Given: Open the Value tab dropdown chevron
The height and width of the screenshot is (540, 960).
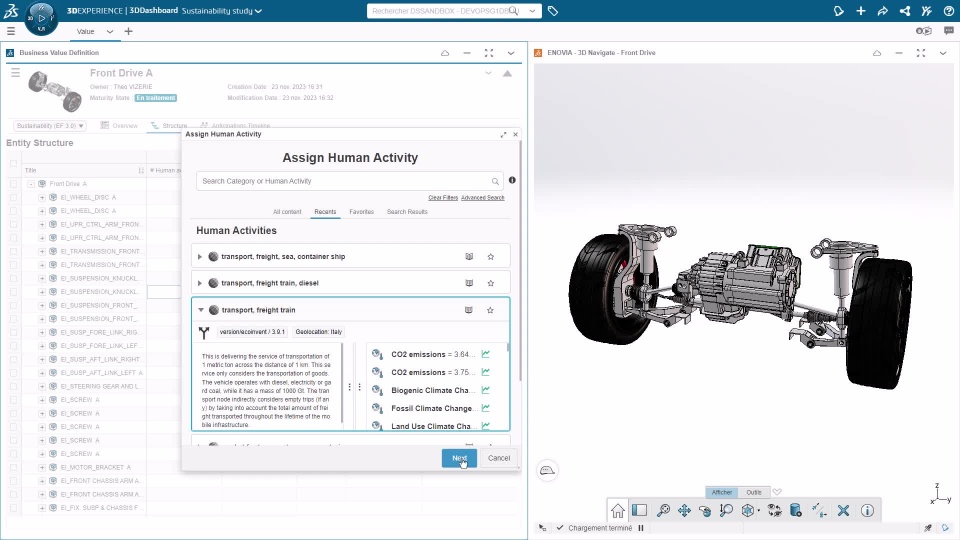Looking at the screenshot, I should (110, 31).
